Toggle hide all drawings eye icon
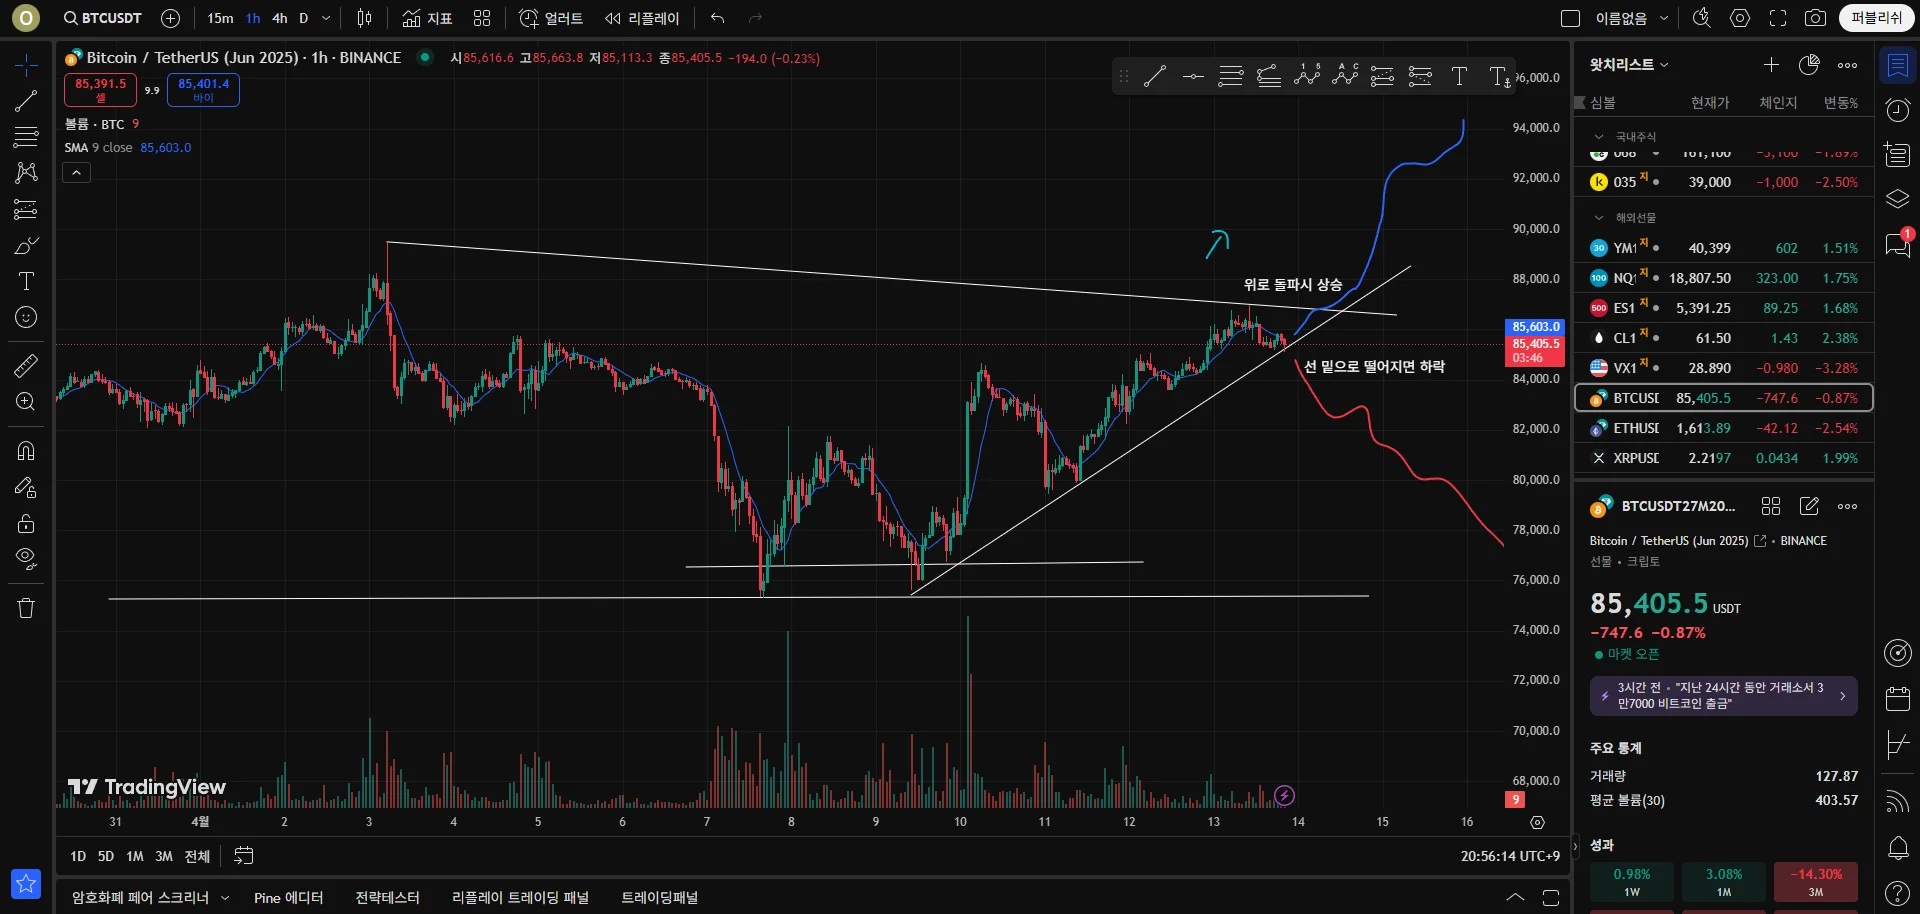The height and width of the screenshot is (914, 1920). pyautogui.click(x=26, y=558)
